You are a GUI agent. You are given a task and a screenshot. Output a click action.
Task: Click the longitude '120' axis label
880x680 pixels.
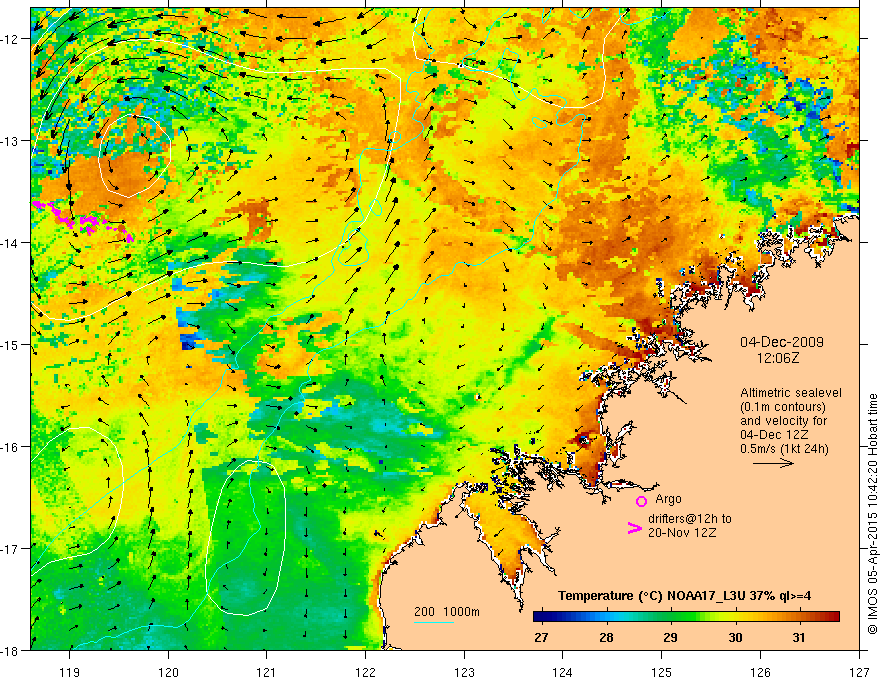click(168, 672)
